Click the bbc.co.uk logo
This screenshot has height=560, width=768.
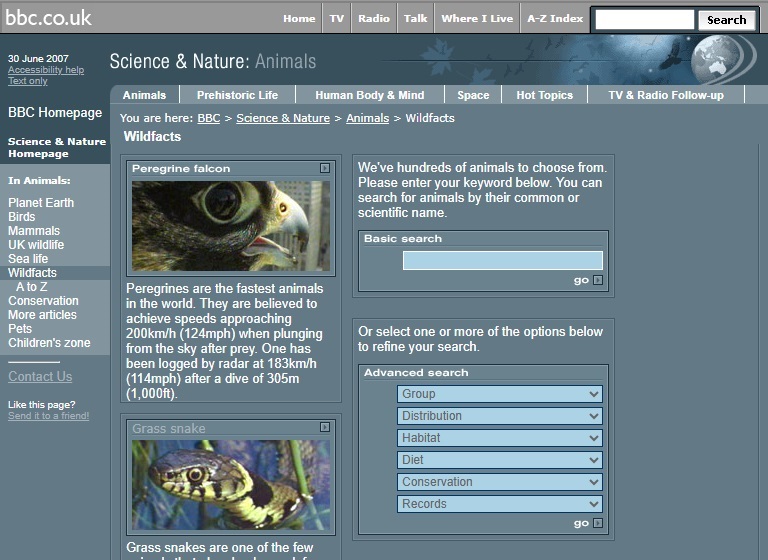point(48,18)
